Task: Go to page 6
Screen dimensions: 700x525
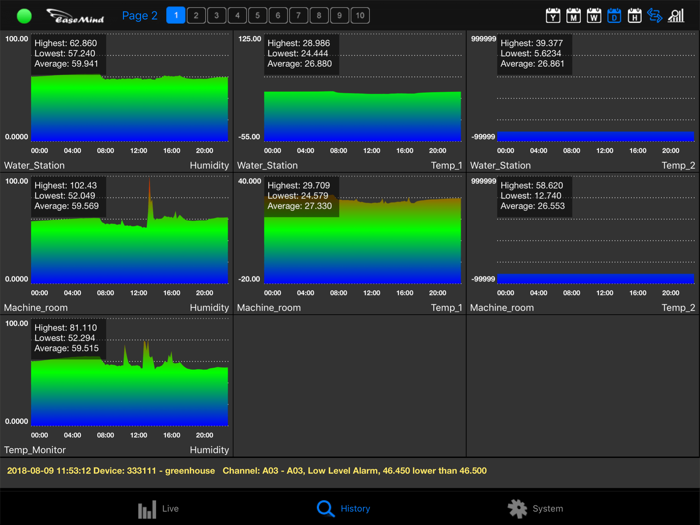Action: click(278, 16)
